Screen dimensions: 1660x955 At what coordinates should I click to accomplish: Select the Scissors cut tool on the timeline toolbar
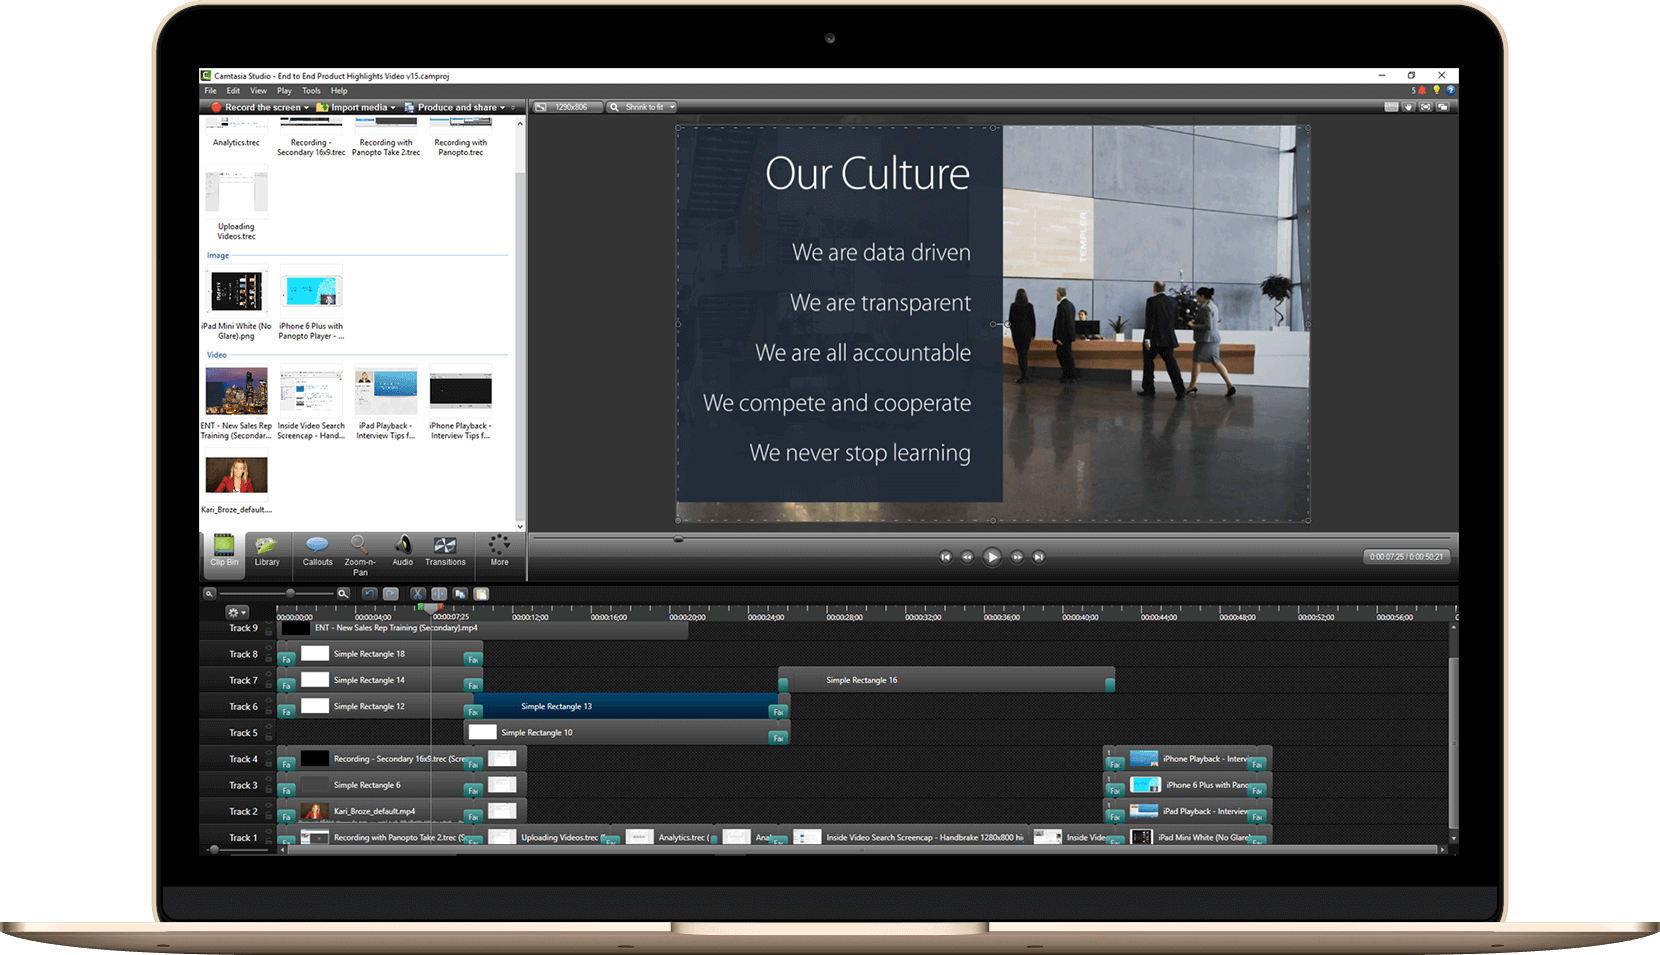[x=417, y=593]
